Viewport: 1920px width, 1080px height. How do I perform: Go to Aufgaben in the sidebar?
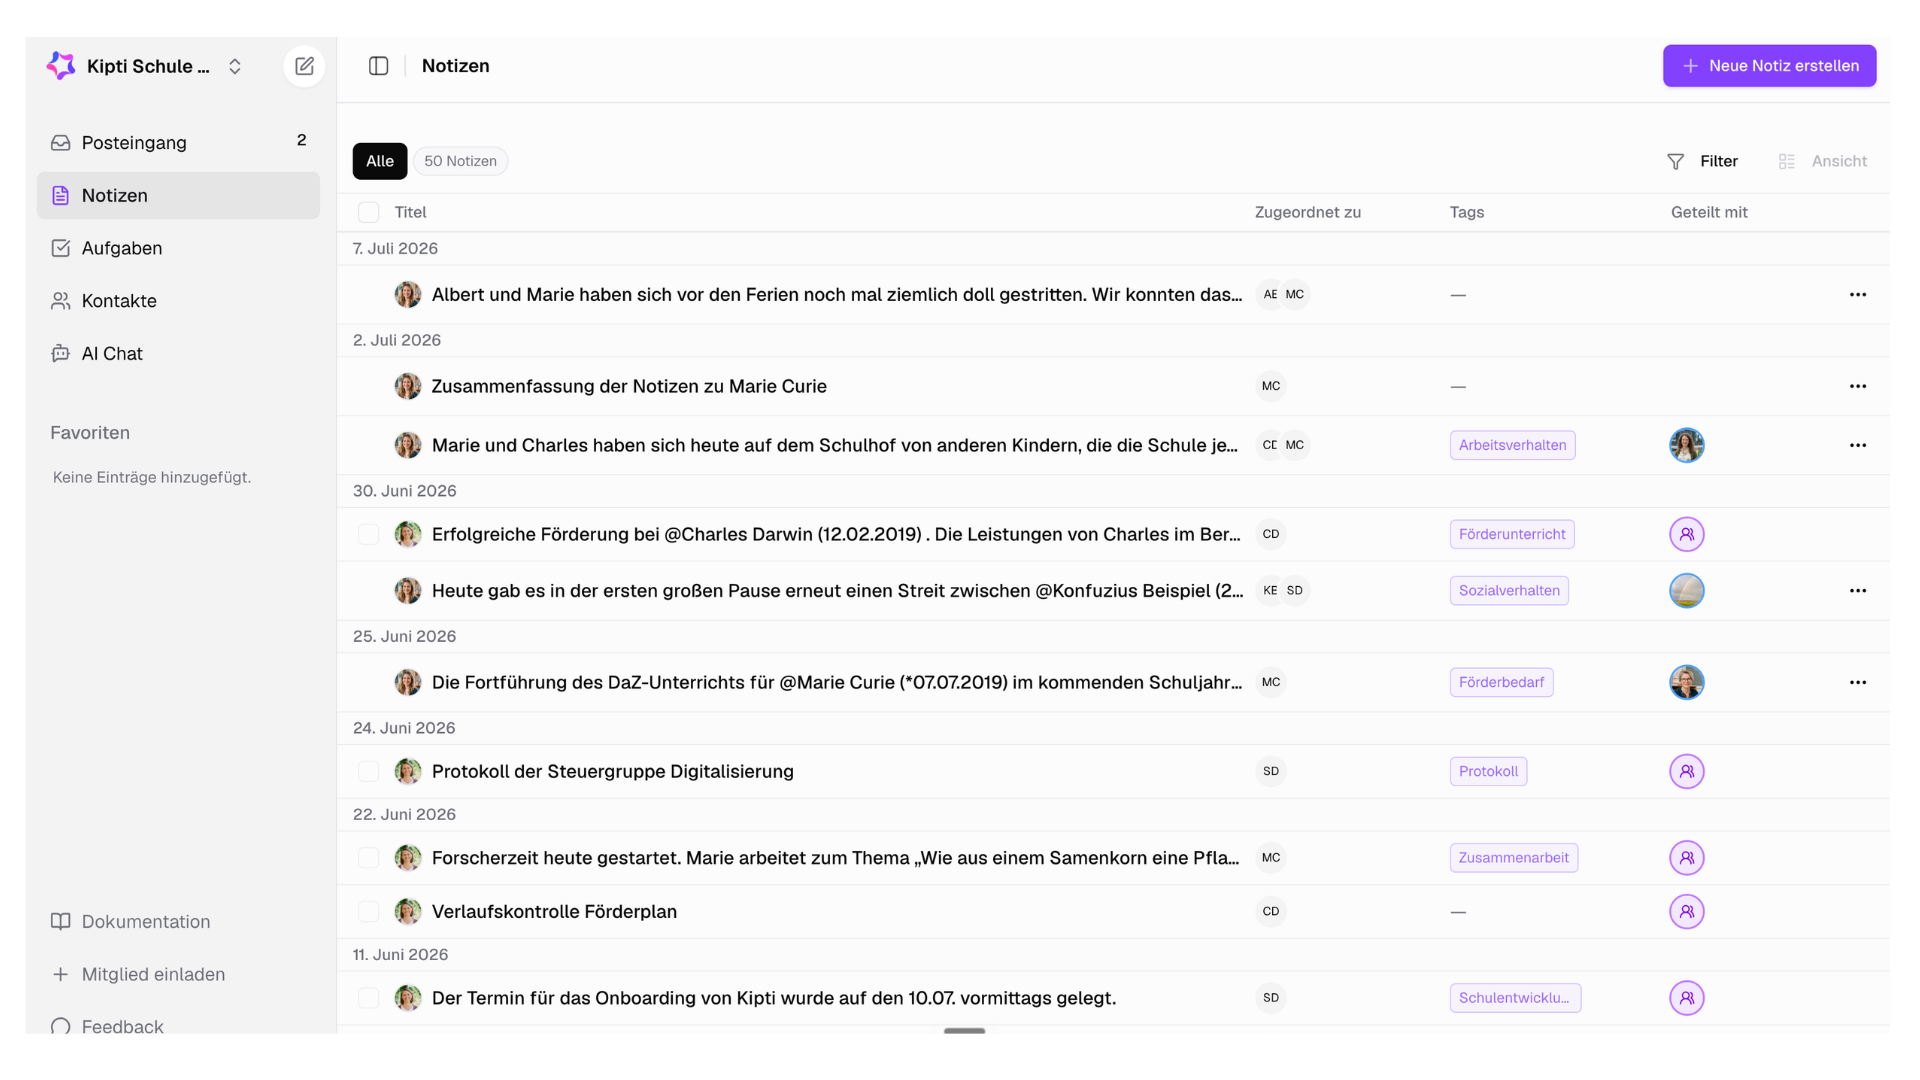click(178, 248)
